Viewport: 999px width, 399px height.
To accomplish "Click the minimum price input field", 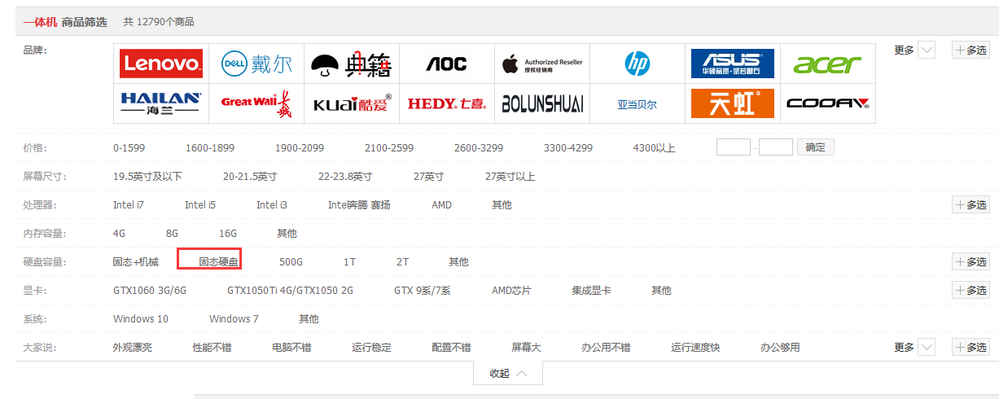I will tap(733, 147).
